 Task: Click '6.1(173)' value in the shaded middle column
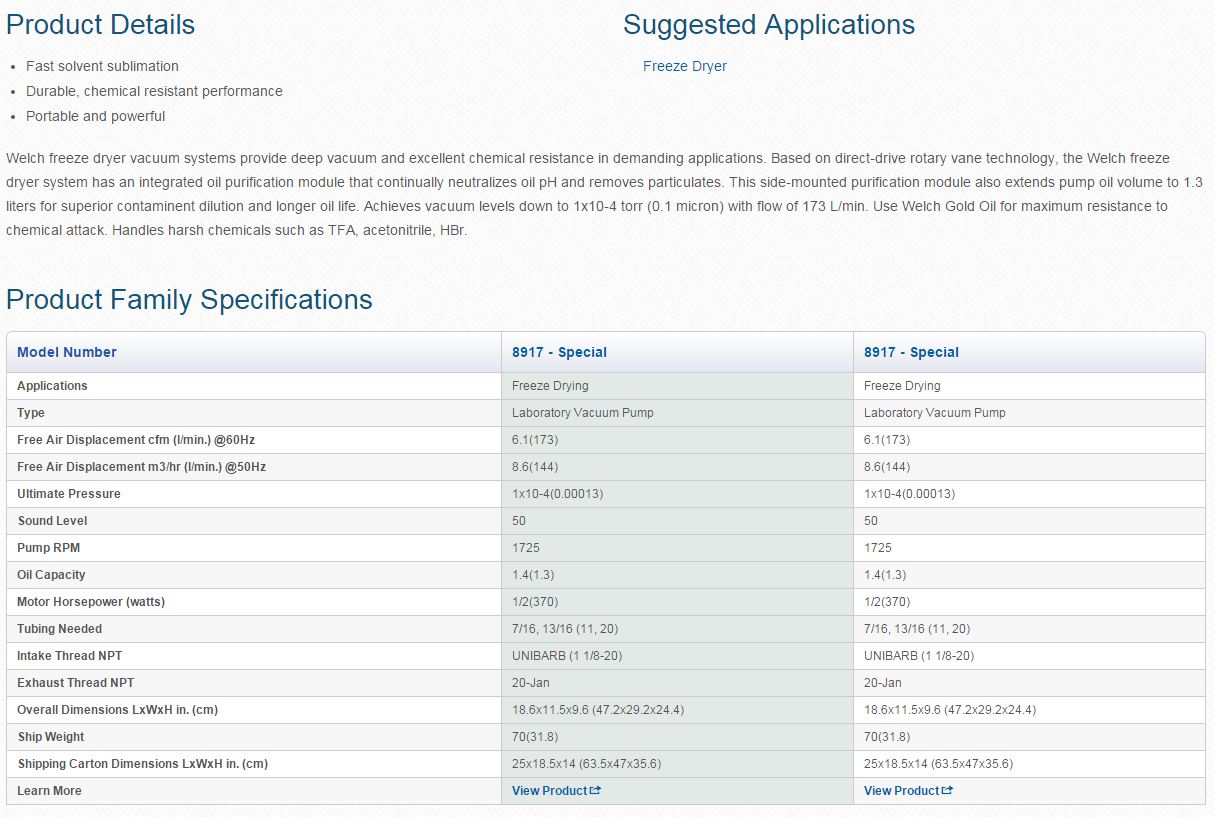pyautogui.click(x=535, y=440)
